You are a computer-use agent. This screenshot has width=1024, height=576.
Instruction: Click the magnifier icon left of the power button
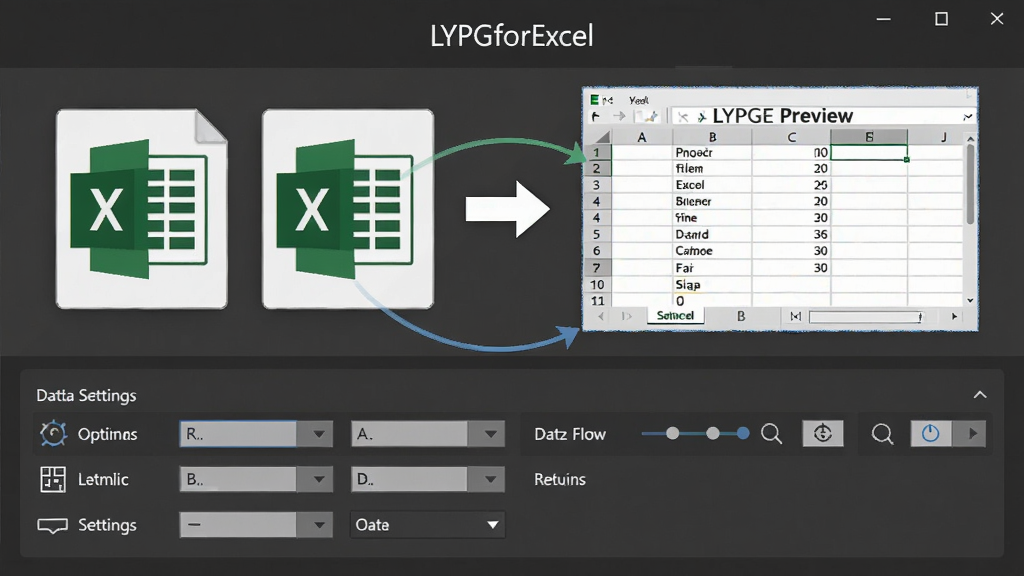[x=882, y=434]
